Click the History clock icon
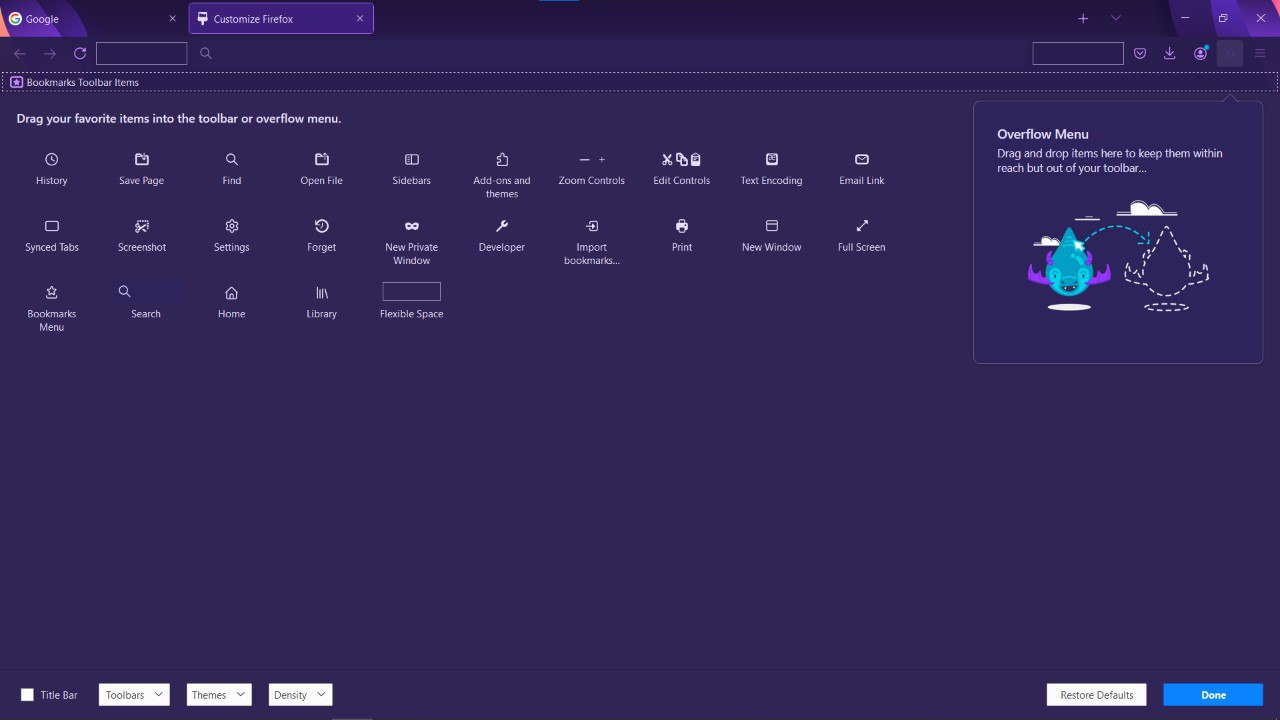Image resolution: width=1280 pixels, height=720 pixels. [52, 159]
